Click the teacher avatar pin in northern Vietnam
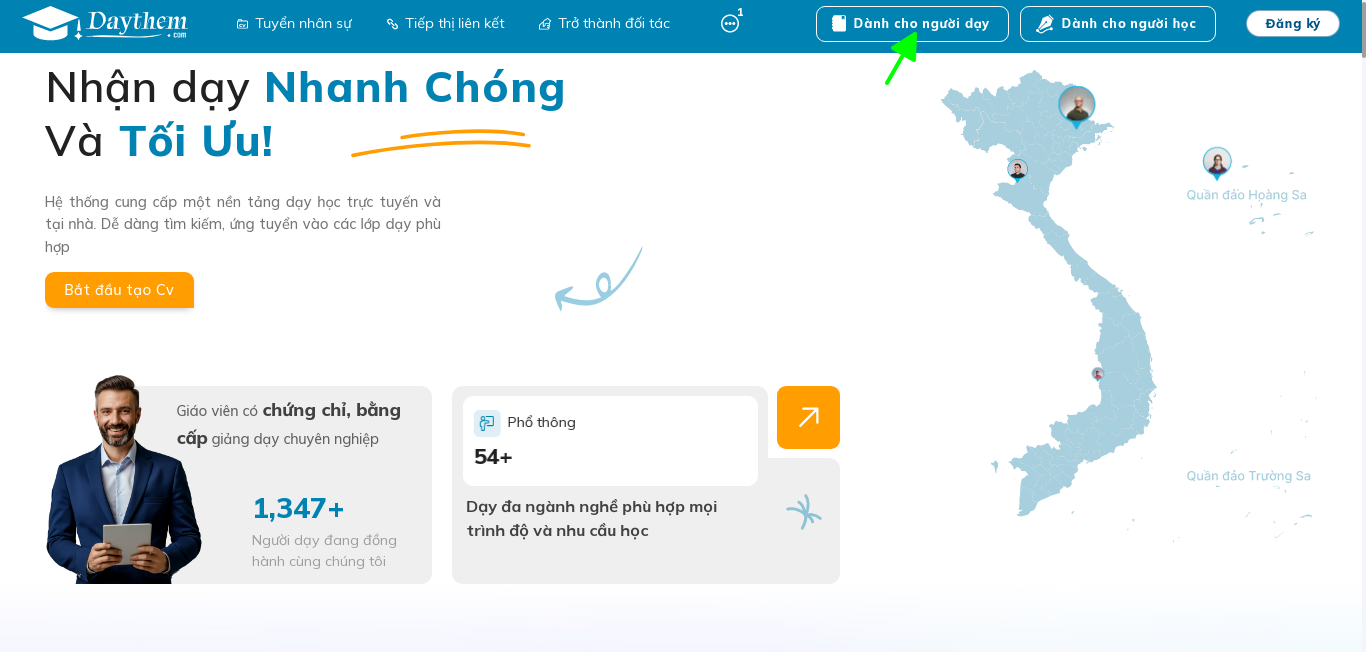The image size is (1366, 652). 1077,107
